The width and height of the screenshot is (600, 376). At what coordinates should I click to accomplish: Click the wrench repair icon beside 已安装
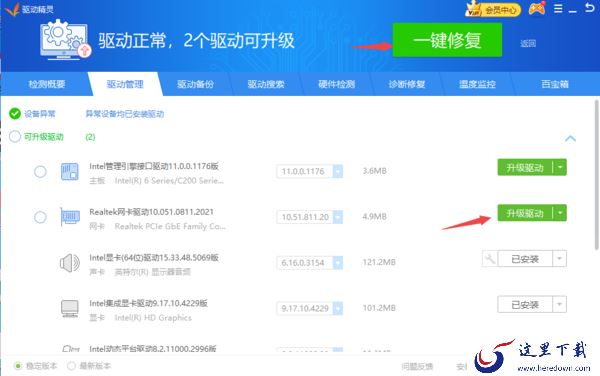pos(490,259)
